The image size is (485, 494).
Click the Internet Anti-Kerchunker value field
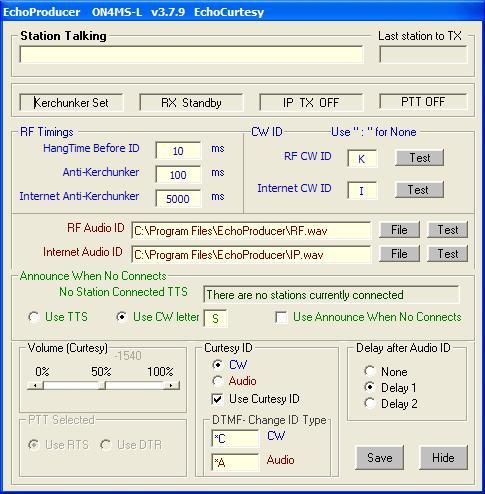[x=178, y=199]
